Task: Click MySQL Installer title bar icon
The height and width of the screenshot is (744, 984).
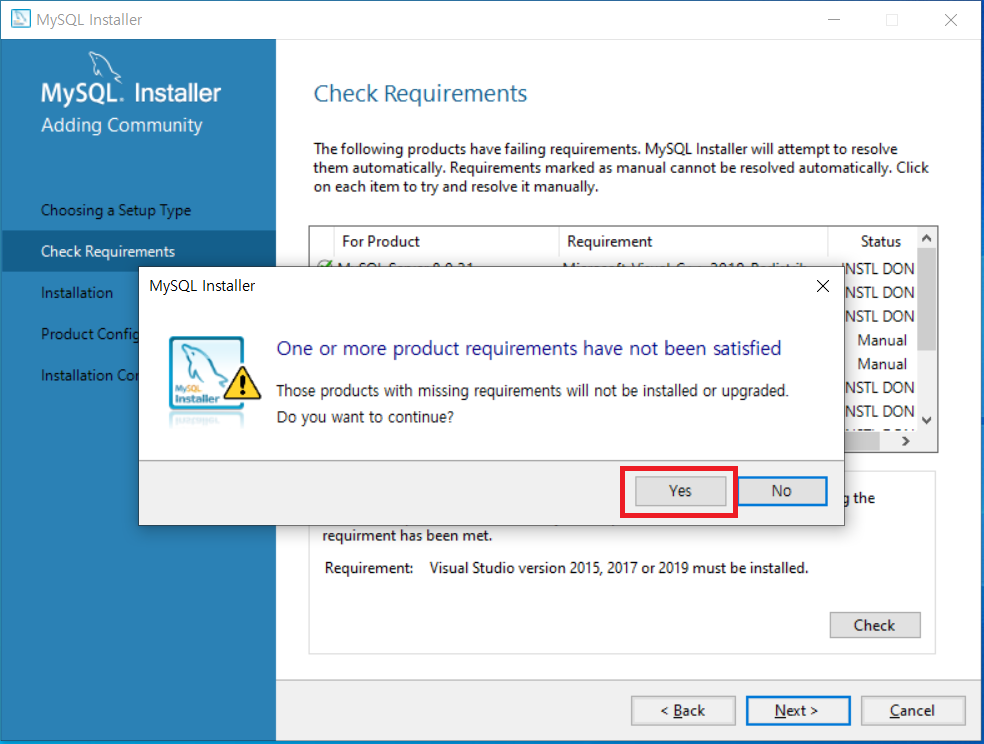Action: (20, 19)
